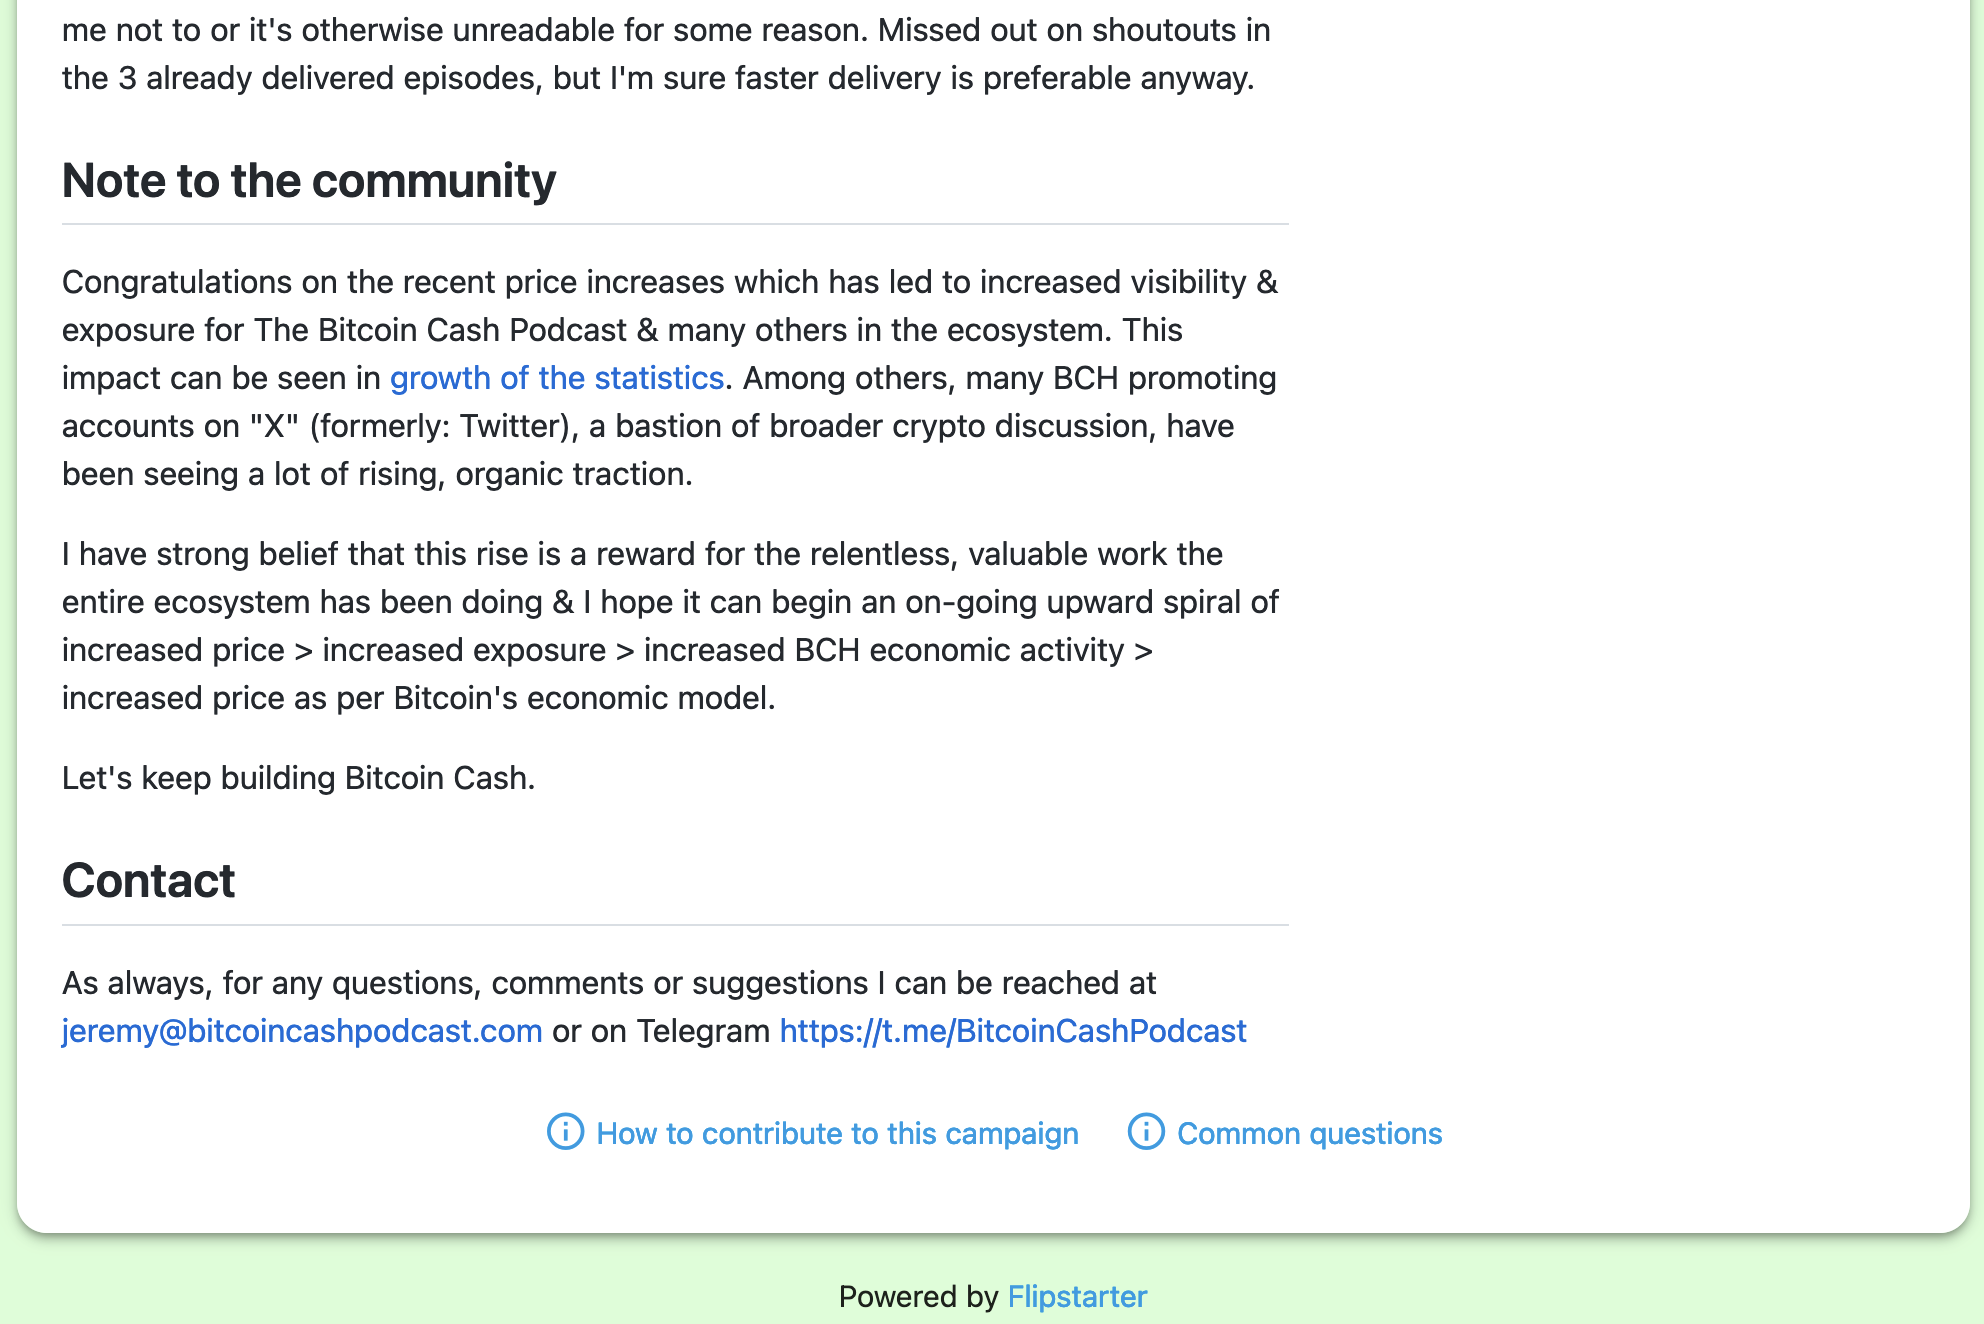Click the info icon beside How to contribute
This screenshot has width=1984, height=1324.
click(x=565, y=1132)
